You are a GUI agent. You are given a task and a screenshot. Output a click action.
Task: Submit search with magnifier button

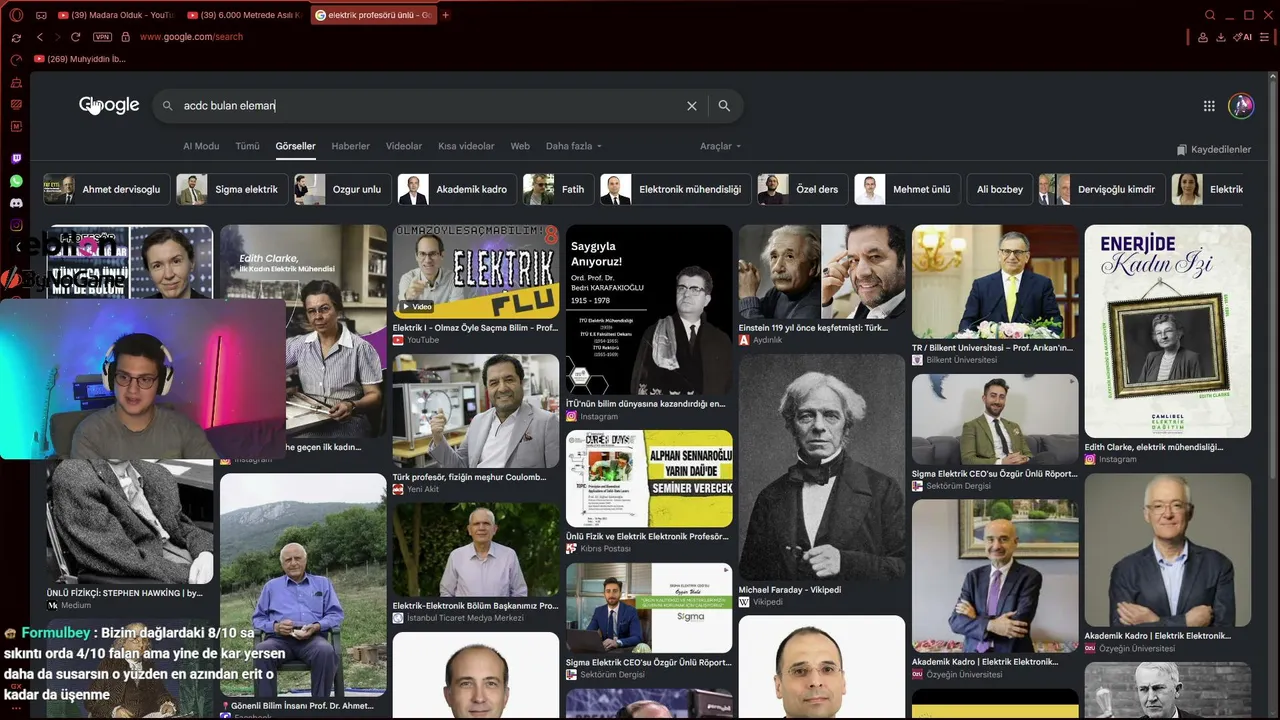tap(724, 106)
